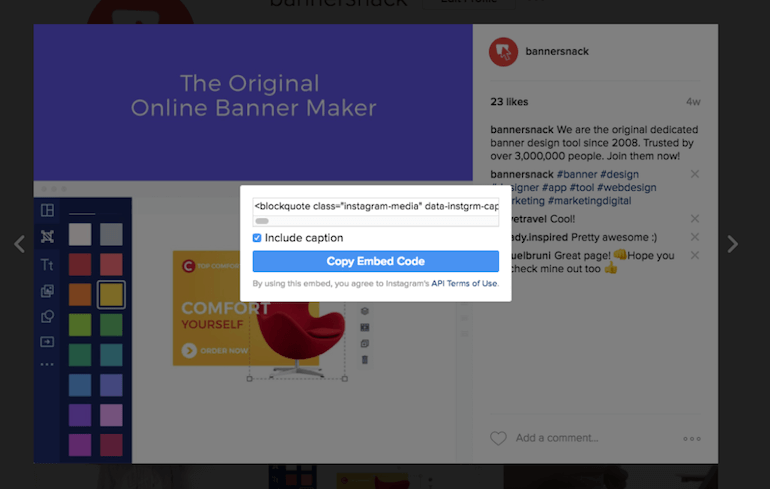
Task: Pick the slate gray color swatch
Action: (111, 234)
